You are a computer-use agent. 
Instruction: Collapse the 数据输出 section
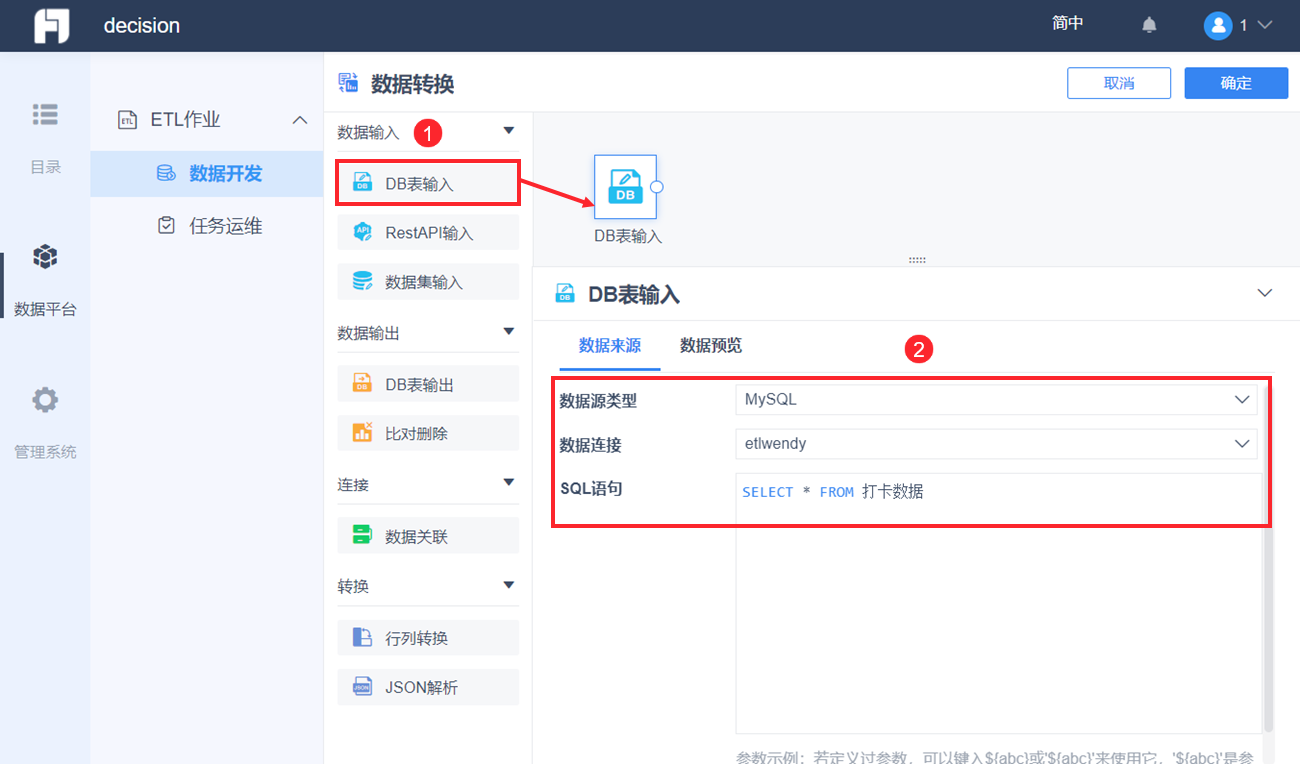pyautogui.click(x=509, y=332)
